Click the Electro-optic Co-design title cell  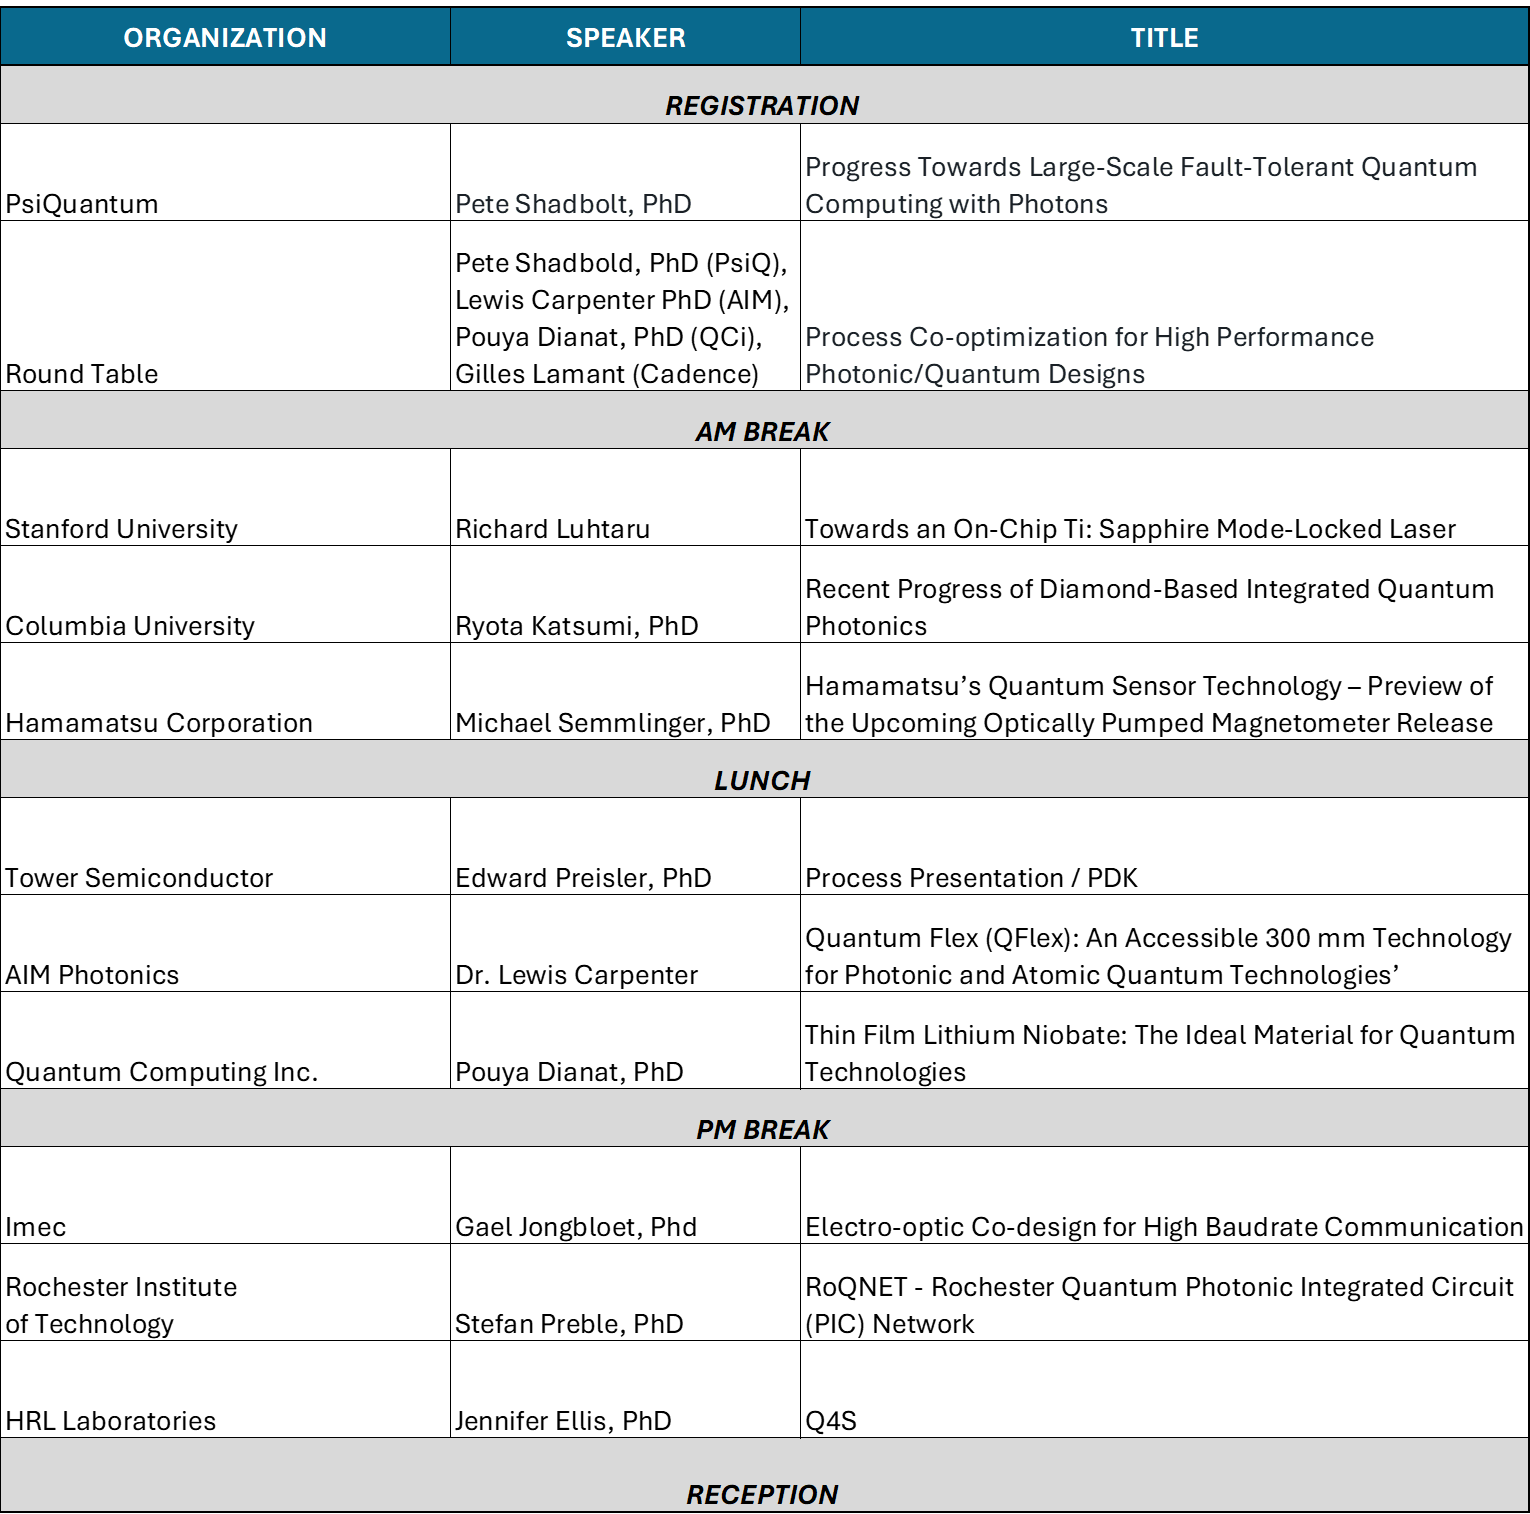tap(1164, 1195)
